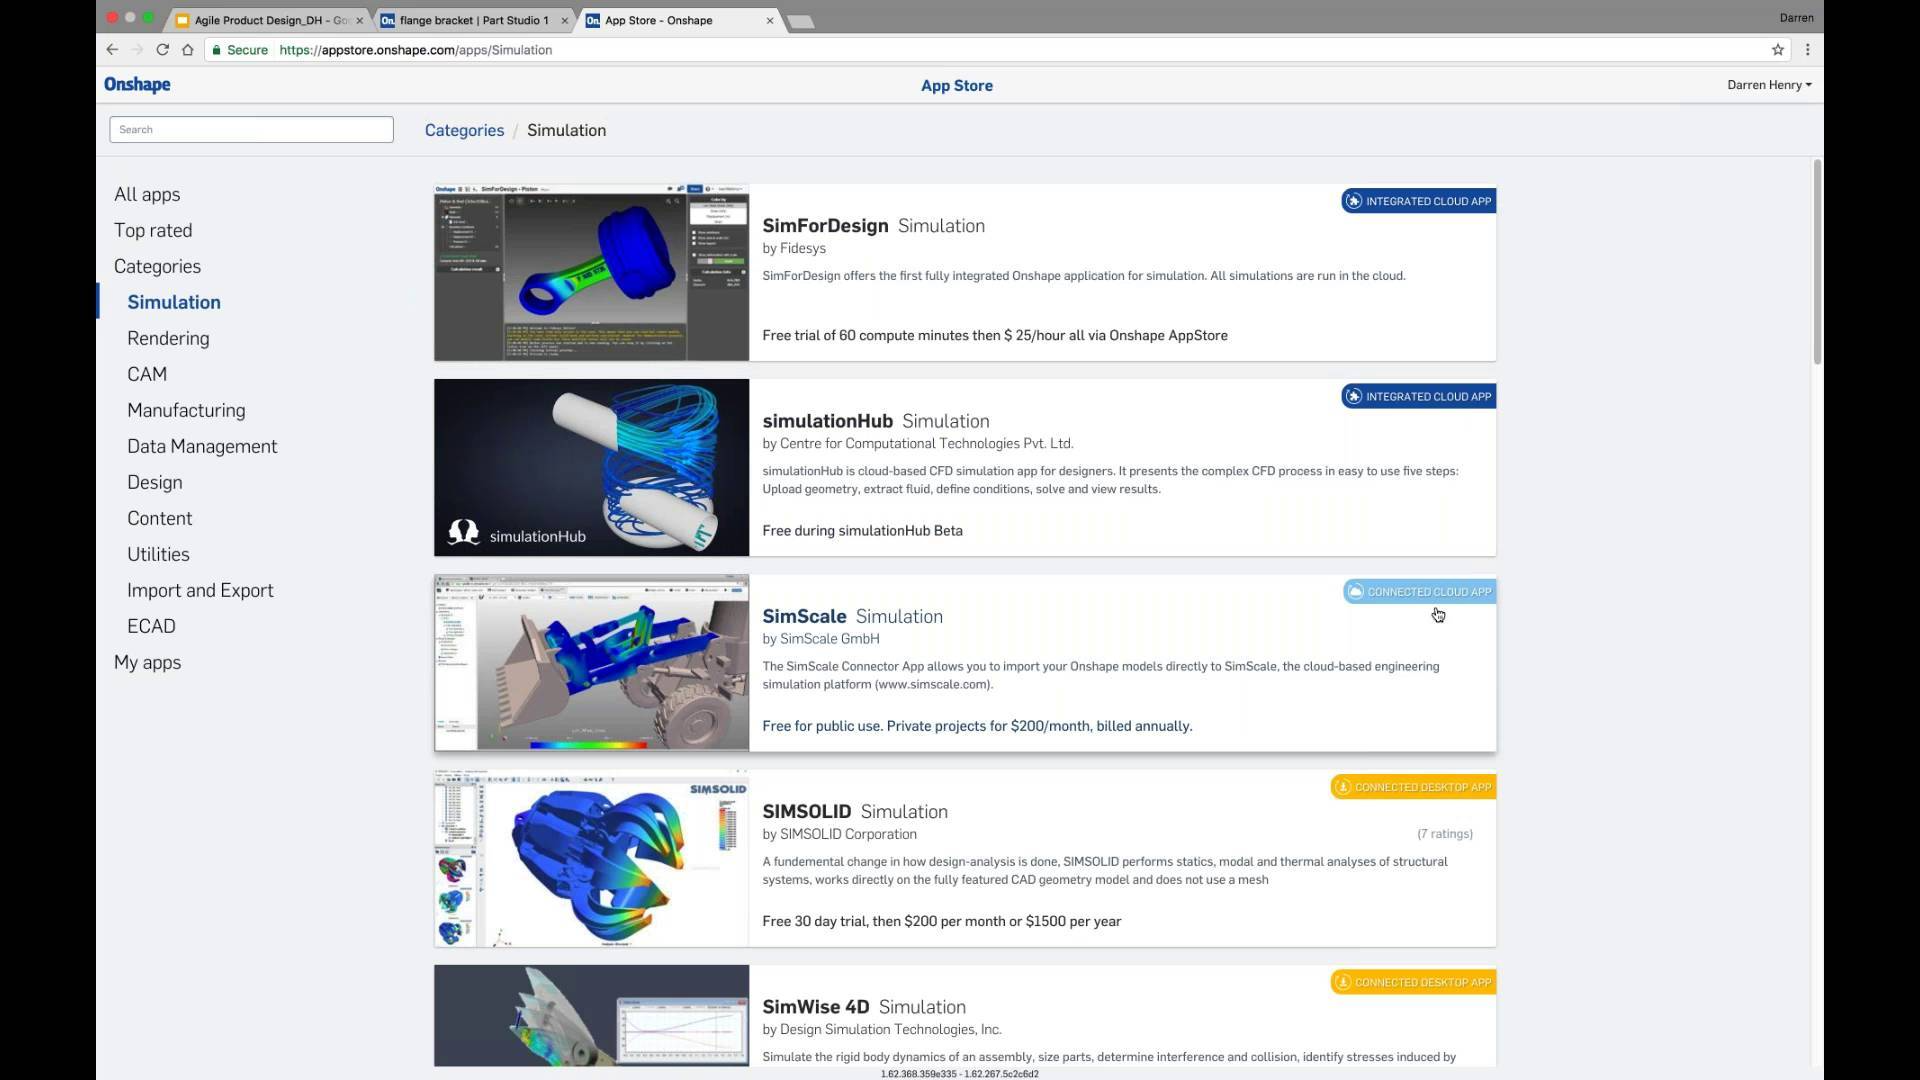1920x1080 pixels.
Task: Select the CAM category
Action: [147, 375]
